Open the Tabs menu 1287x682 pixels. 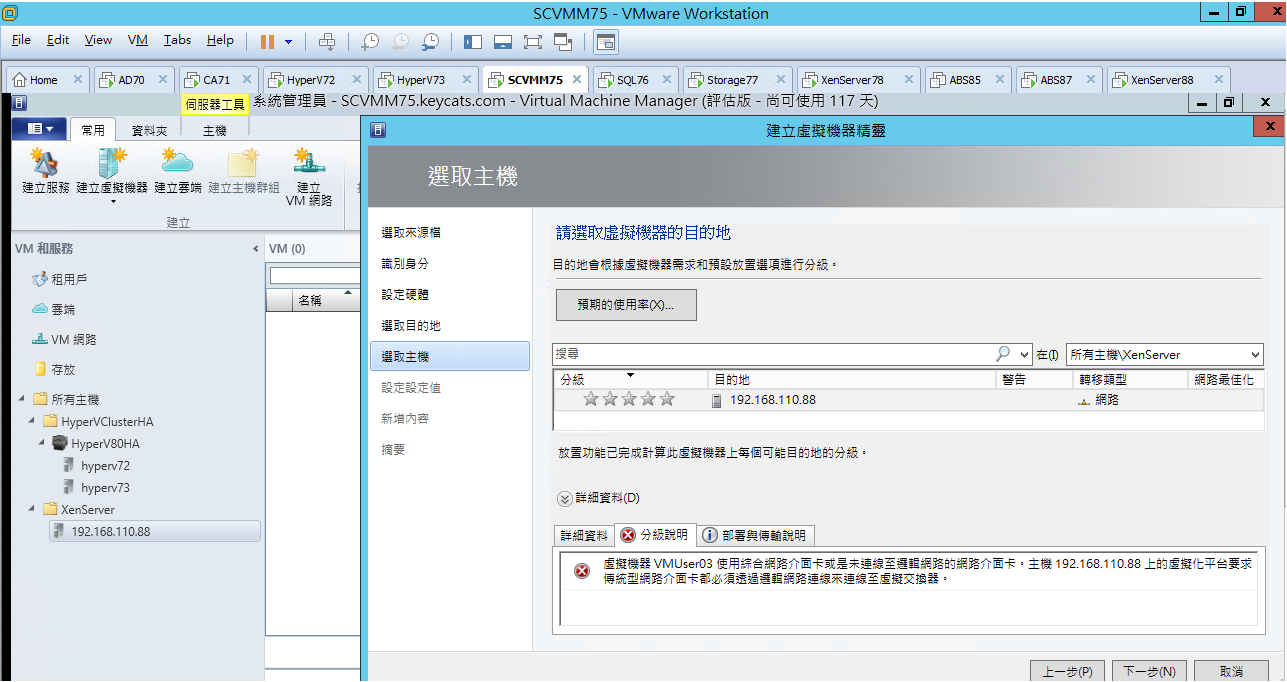point(177,40)
